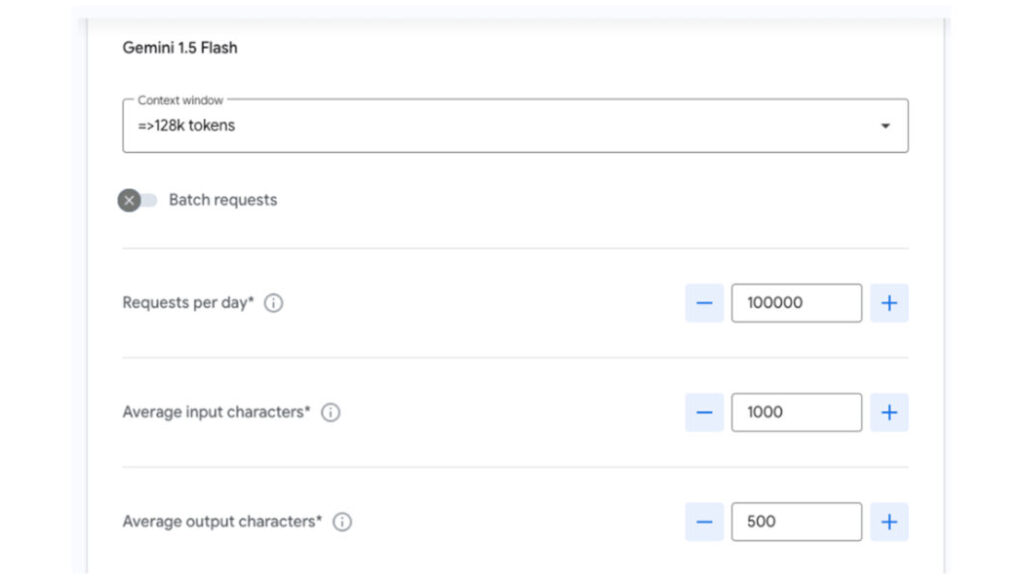This screenshot has height=585, width=1024.
Task: Enable the Batch requests switch
Action: click(x=138, y=200)
